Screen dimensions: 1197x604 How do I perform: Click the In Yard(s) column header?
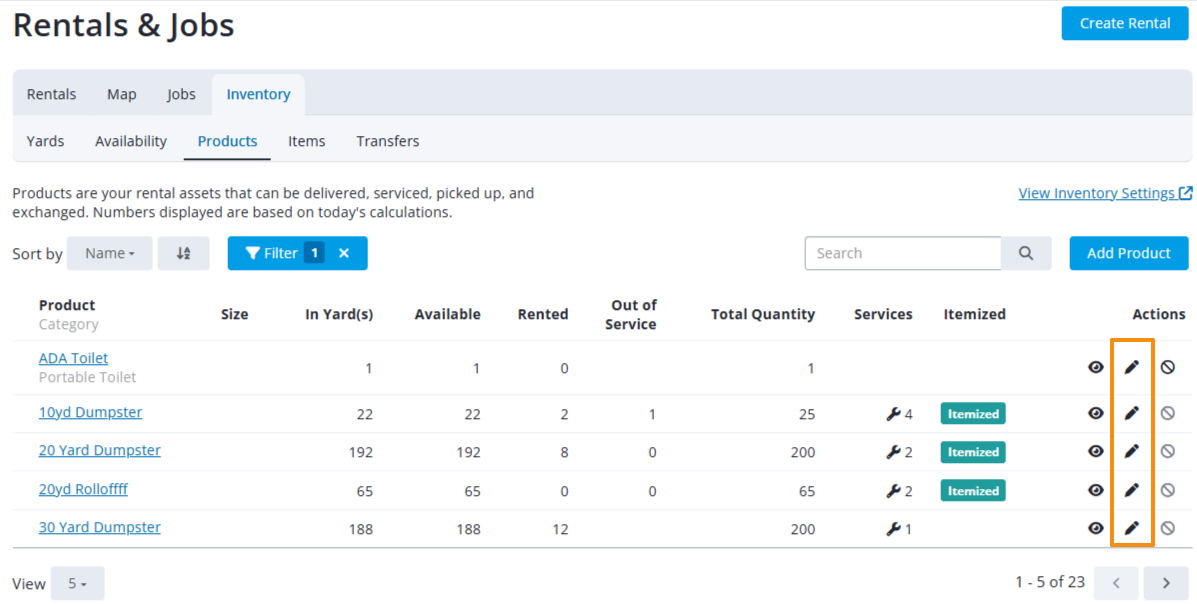pyautogui.click(x=339, y=315)
